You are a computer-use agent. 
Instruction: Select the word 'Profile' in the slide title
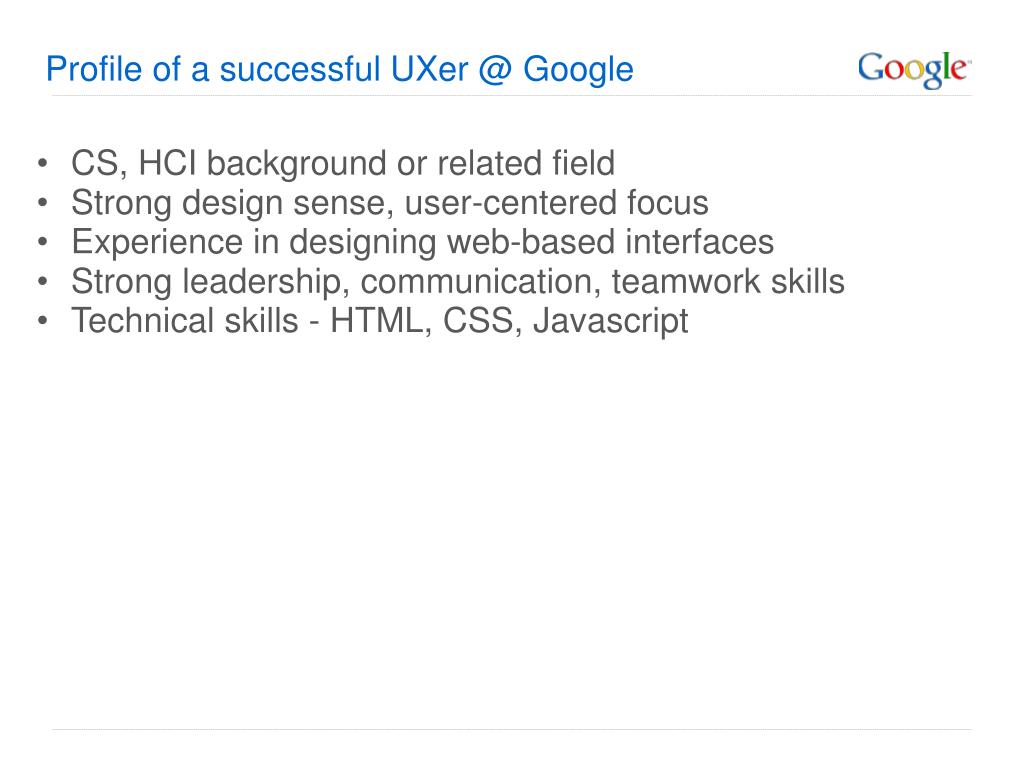[94, 69]
